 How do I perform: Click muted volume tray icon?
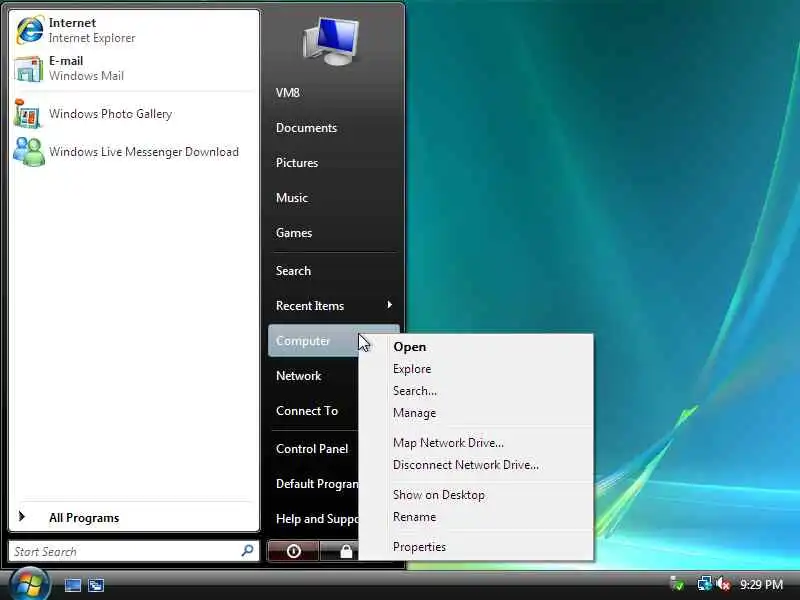[723, 584]
